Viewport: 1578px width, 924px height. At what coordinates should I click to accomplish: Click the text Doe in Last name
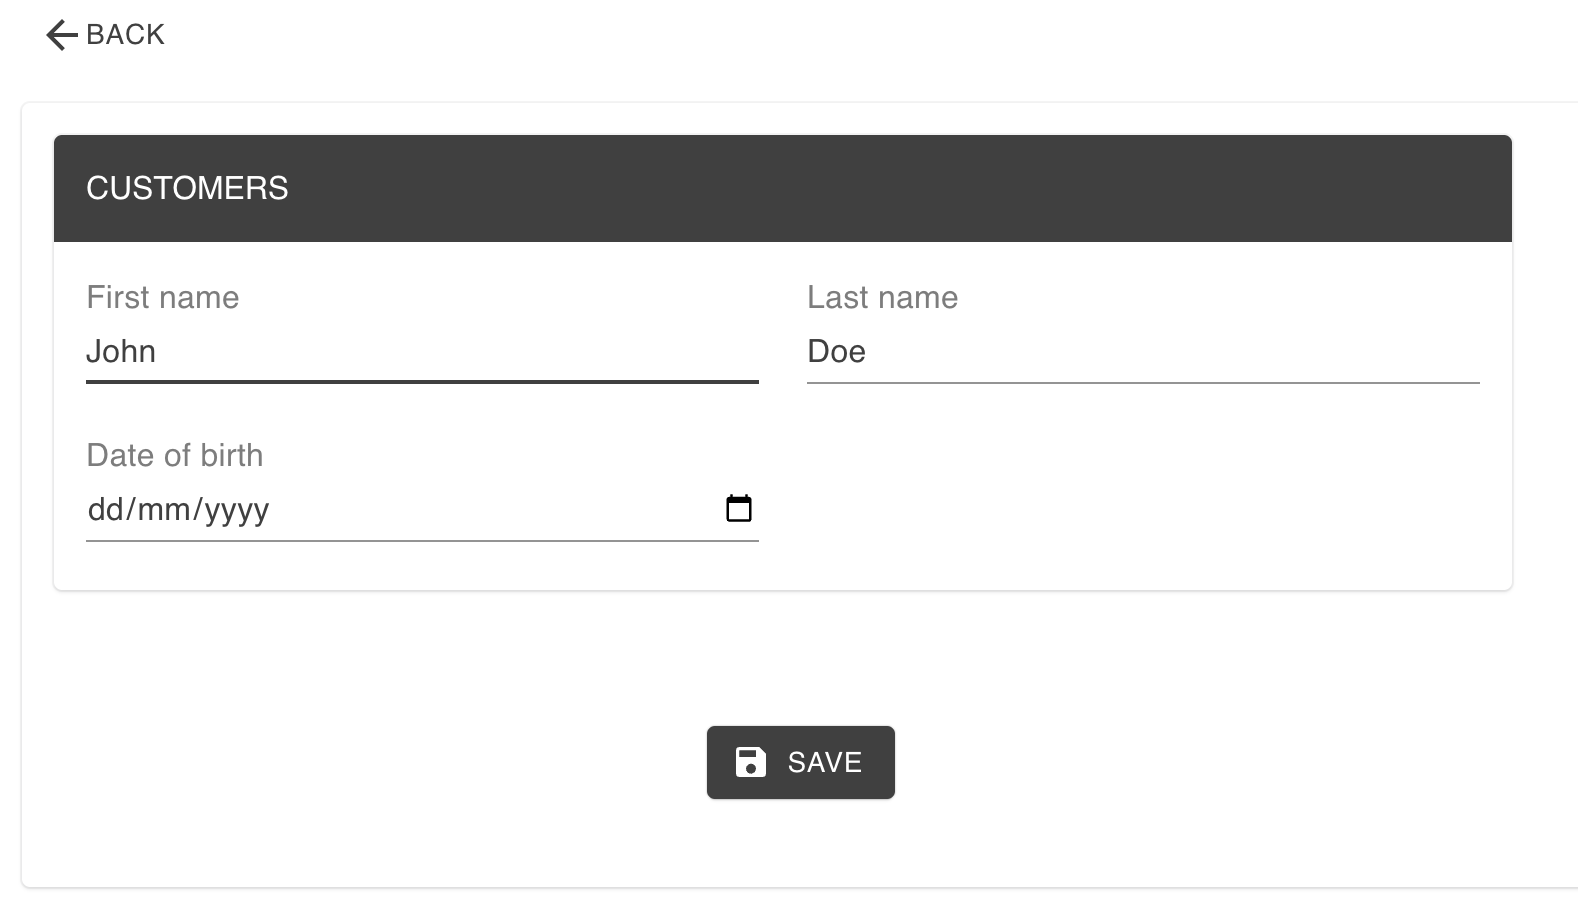click(837, 352)
